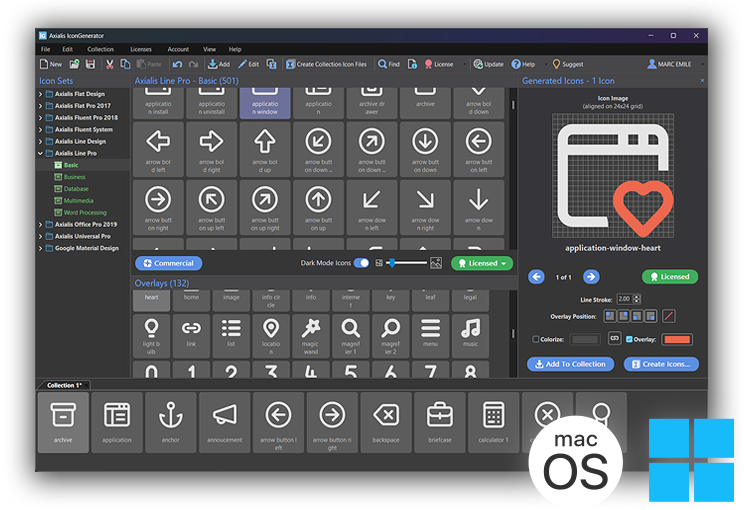
Task: Open the MARC EMILE account menu
Action: (670, 64)
